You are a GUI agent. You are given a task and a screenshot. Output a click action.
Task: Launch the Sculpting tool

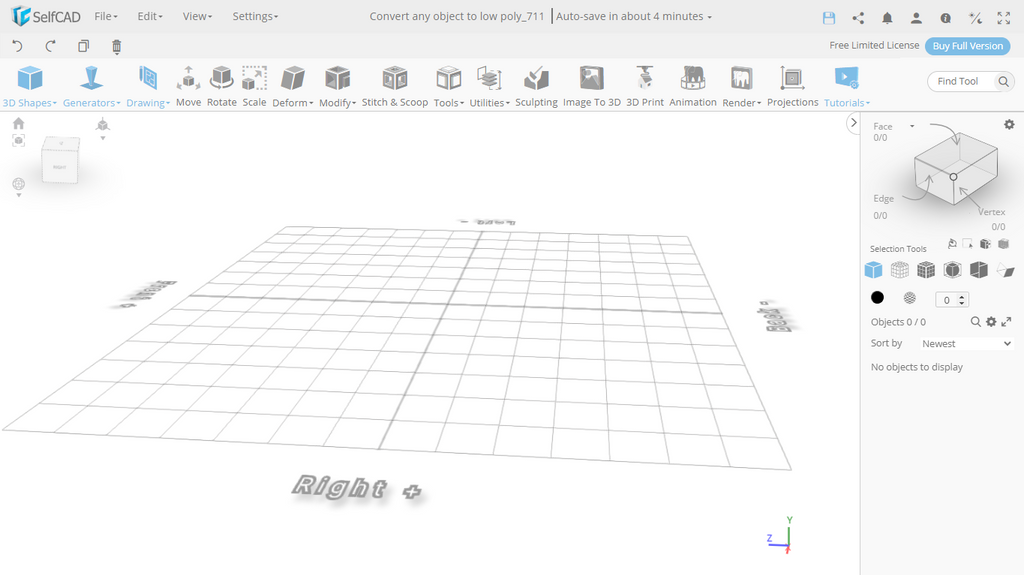(536, 86)
